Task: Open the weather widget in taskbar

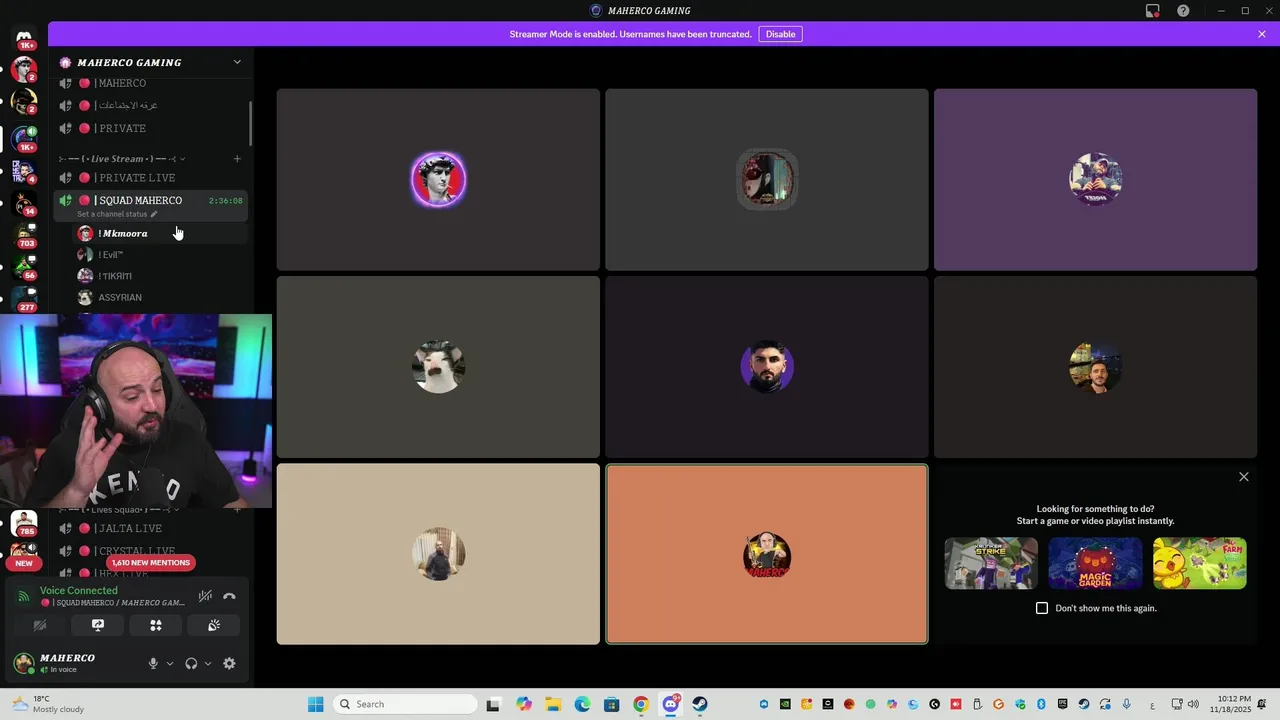Action: (x=48, y=704)
